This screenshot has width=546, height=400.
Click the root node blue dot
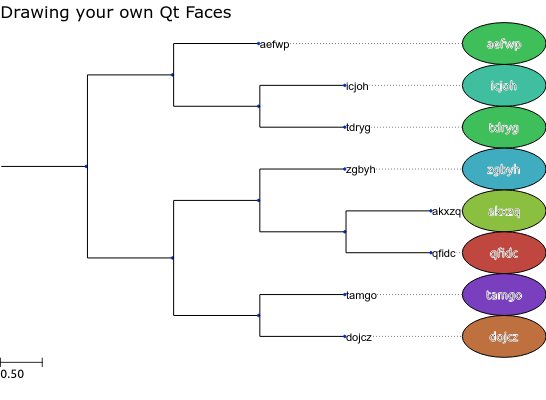tap(86, 166)
